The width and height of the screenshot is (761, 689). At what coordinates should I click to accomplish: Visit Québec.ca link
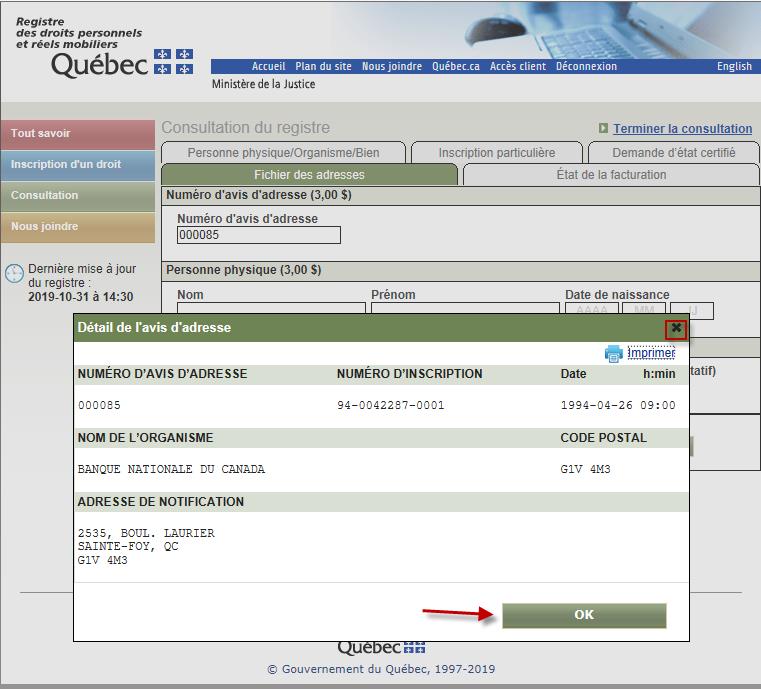(x=456, y=66)
